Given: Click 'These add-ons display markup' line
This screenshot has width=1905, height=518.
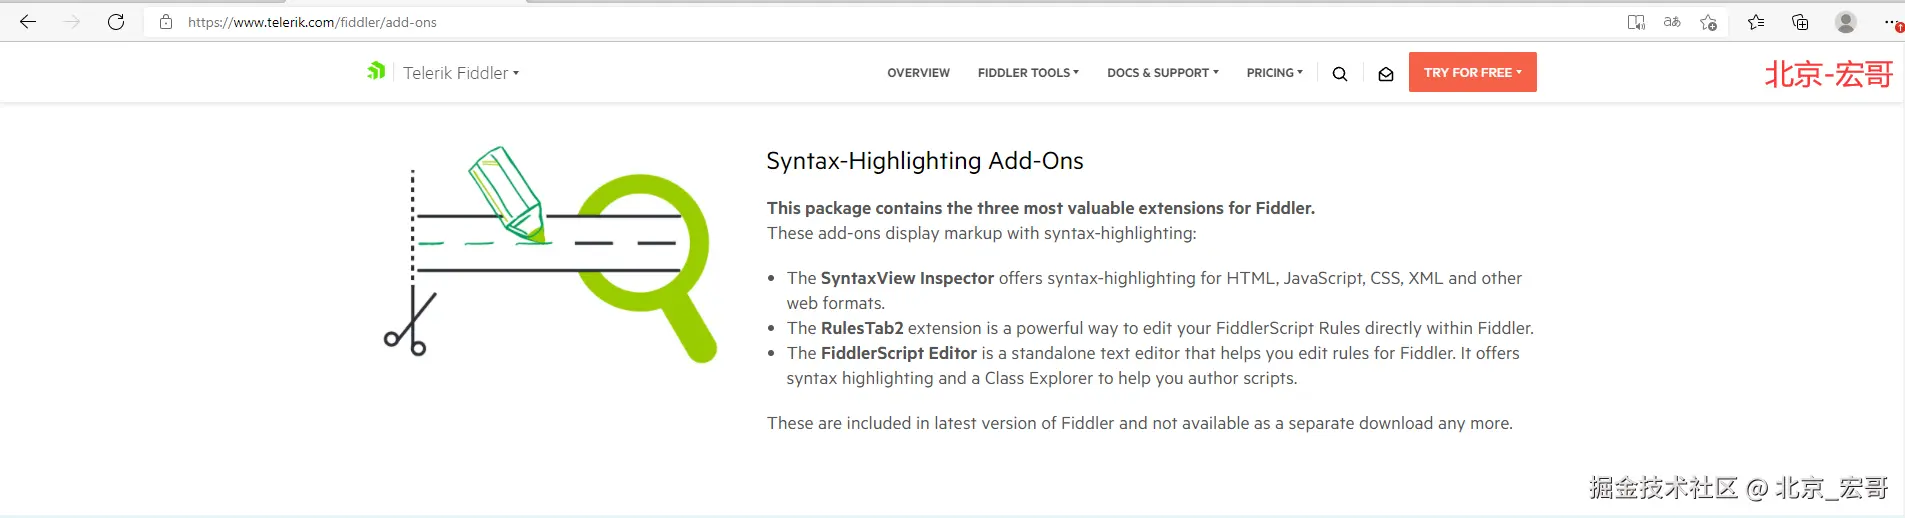Looking at the screenshot, I should point(981,233).
